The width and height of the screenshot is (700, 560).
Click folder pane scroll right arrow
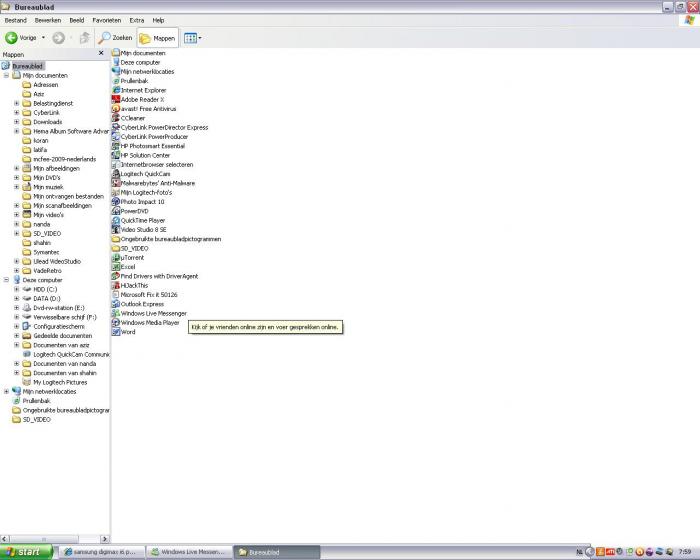[105, 539]
